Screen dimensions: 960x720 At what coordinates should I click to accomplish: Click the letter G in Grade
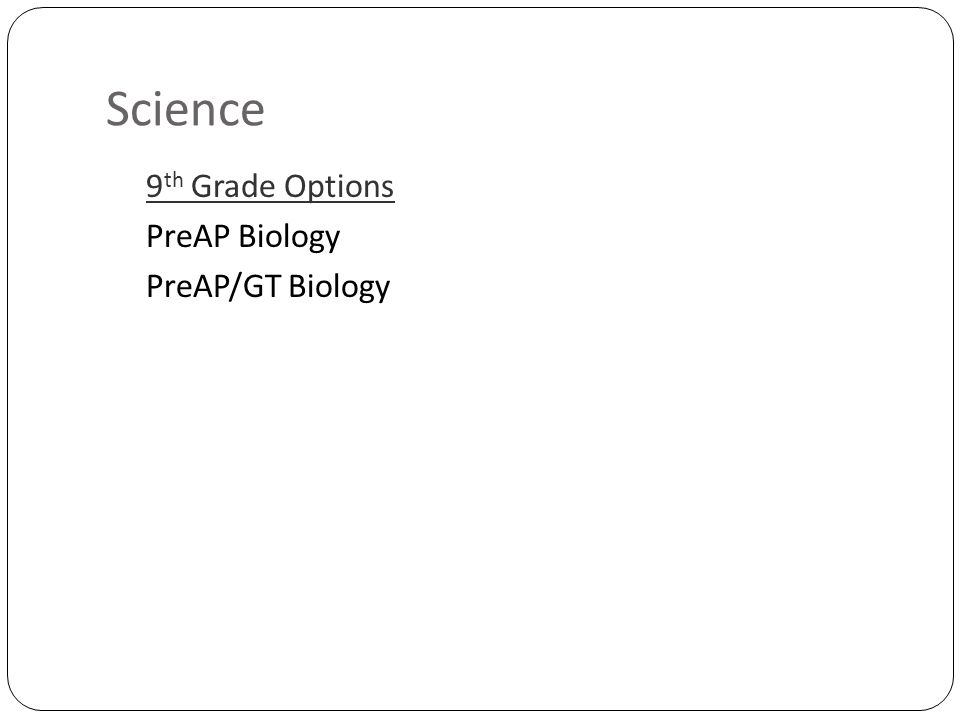click(203, 187)
